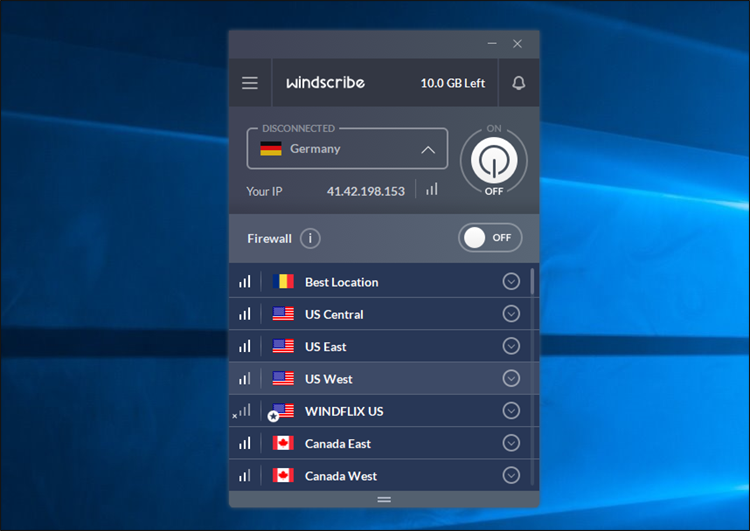Toggle the Firewall switch on
The image size is (750, 531).
click(x=490, y=238)
